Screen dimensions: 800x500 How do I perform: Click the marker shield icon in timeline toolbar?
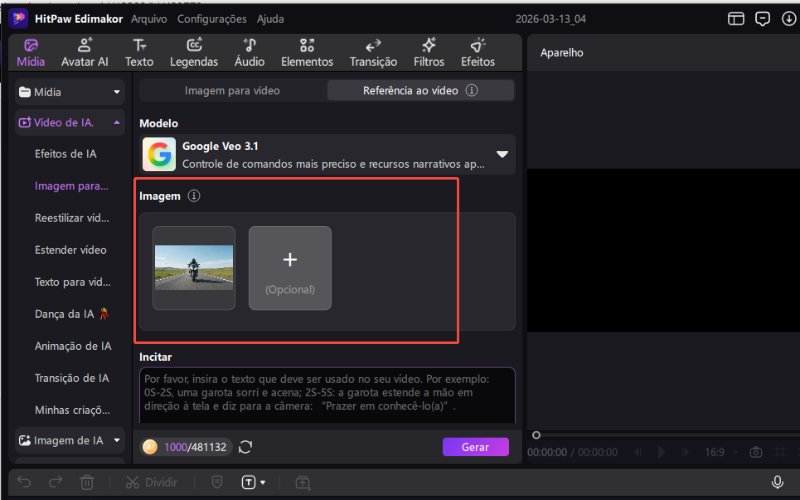point(217,482)
